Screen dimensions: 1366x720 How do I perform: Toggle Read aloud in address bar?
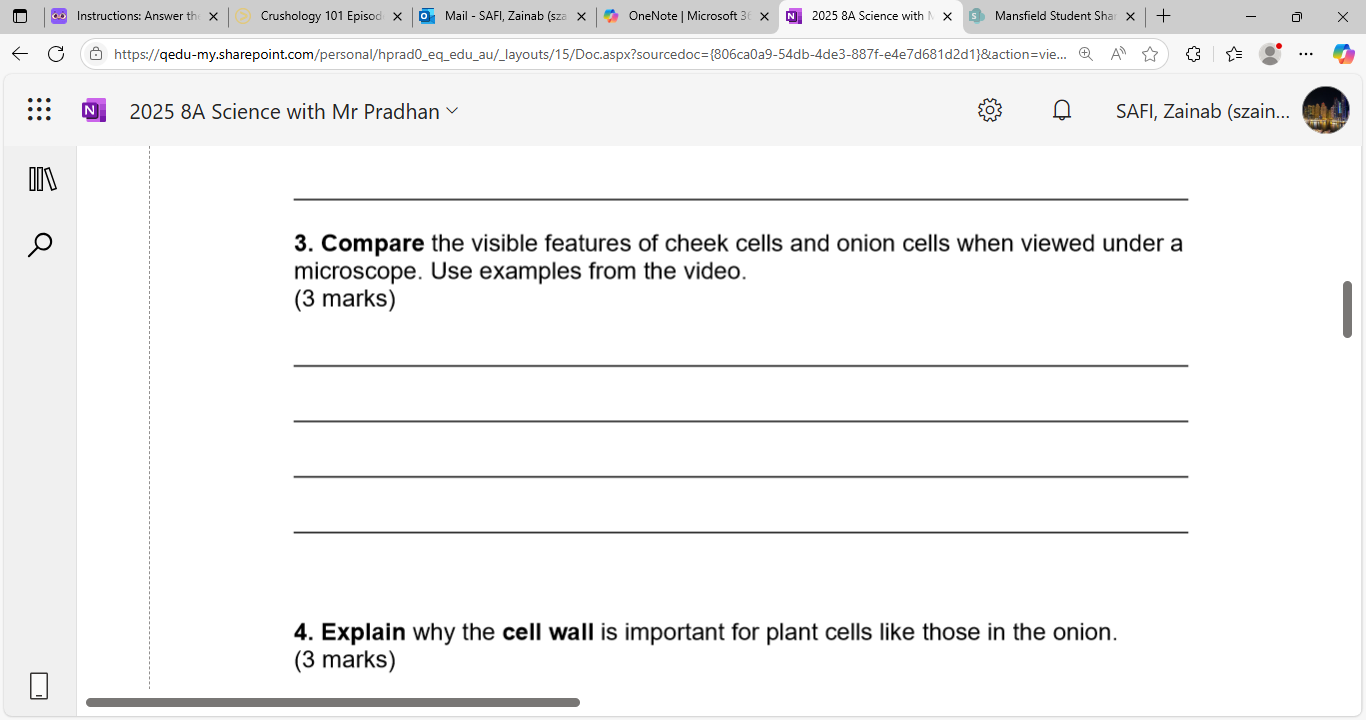click(1118, 54)
